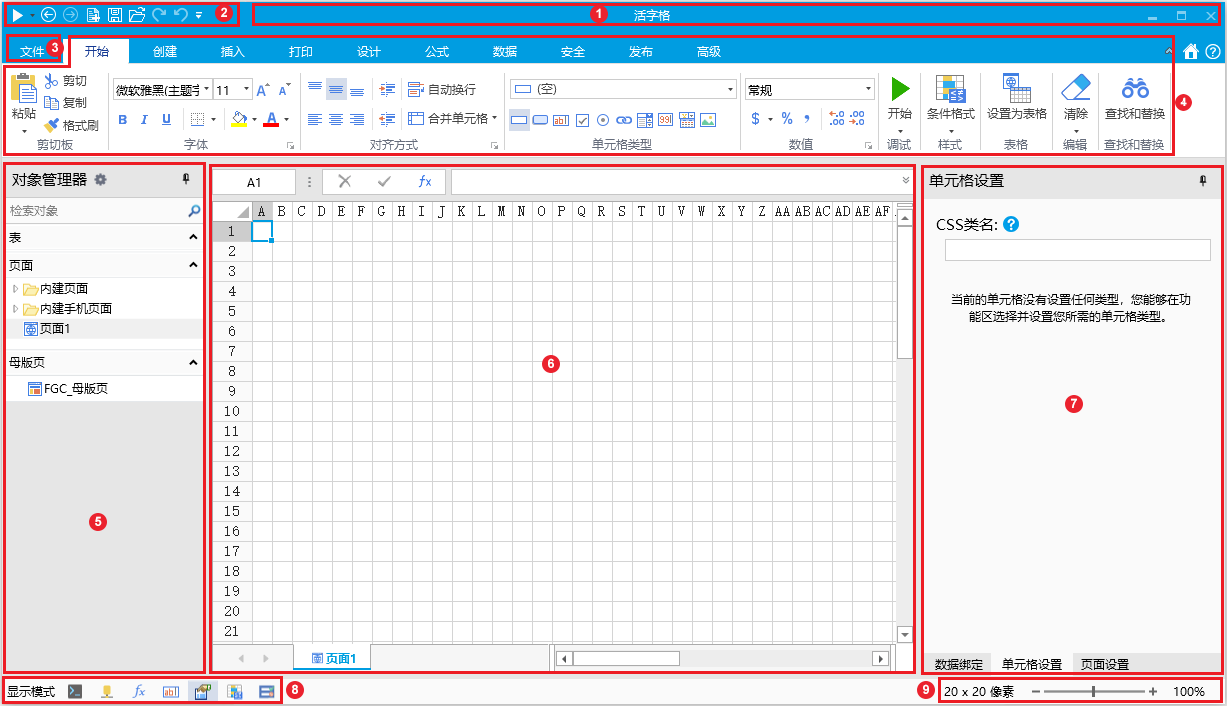The height and width of the screenshot is (706, 1227).
Task: Toggle italic formatting
Action: (144, 120)
